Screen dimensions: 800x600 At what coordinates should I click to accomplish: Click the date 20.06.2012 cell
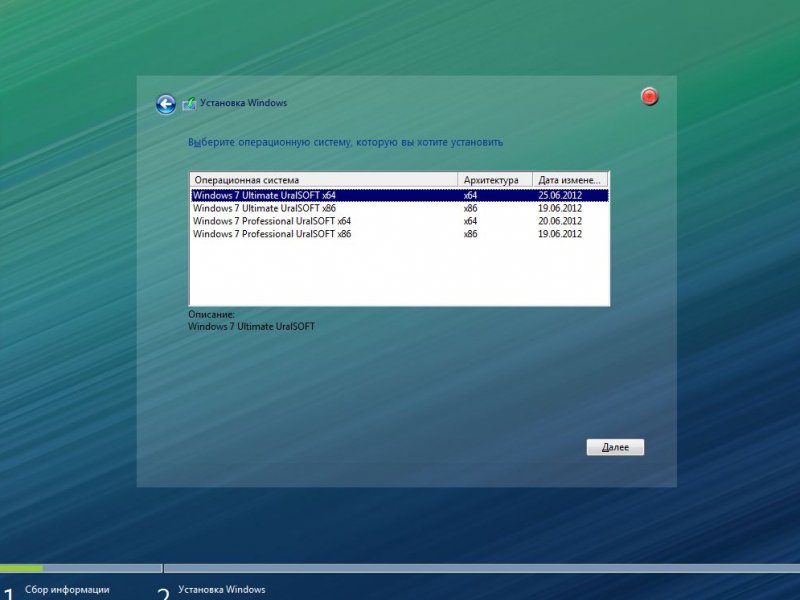click(x=560, y=221)
